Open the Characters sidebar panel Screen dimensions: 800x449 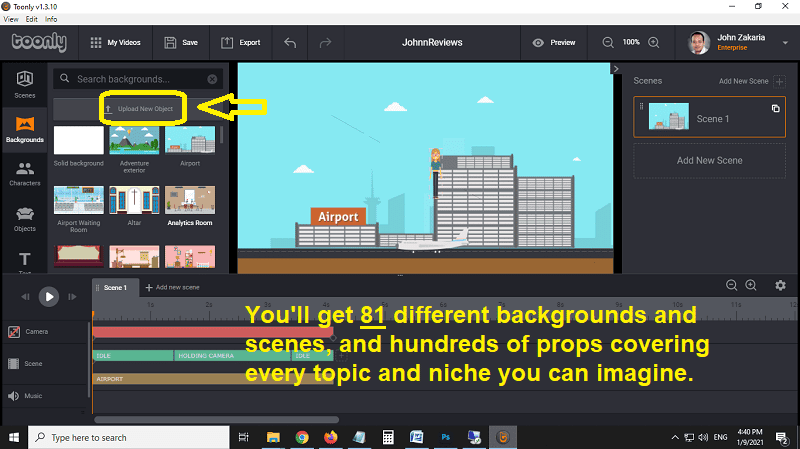[x=24, y=174]
